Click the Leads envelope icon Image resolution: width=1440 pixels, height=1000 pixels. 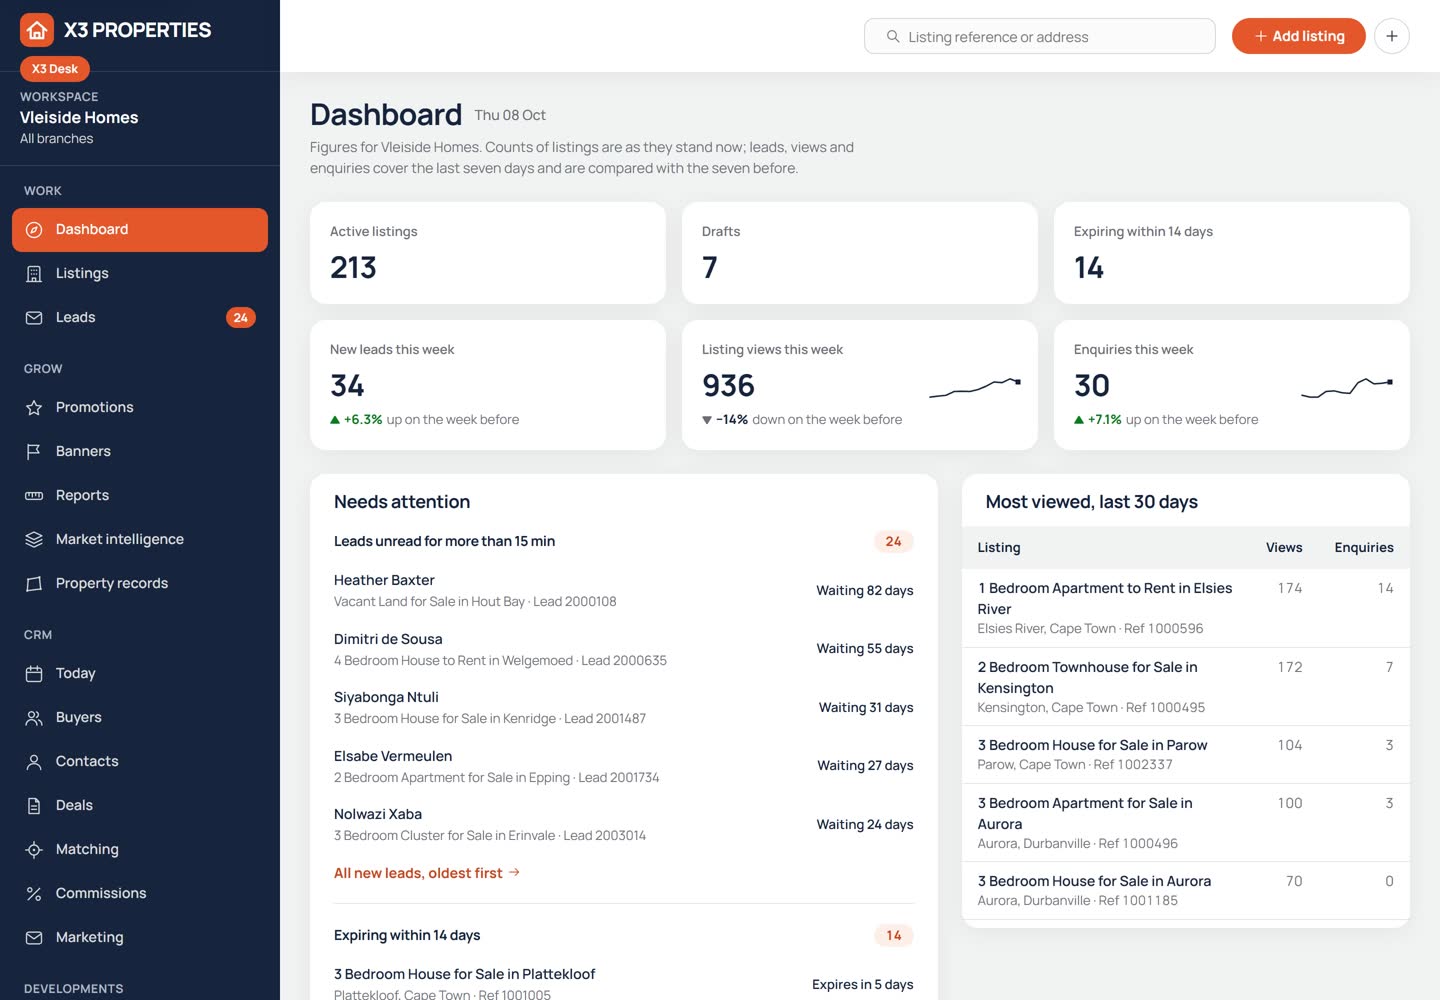pos(34,318)
